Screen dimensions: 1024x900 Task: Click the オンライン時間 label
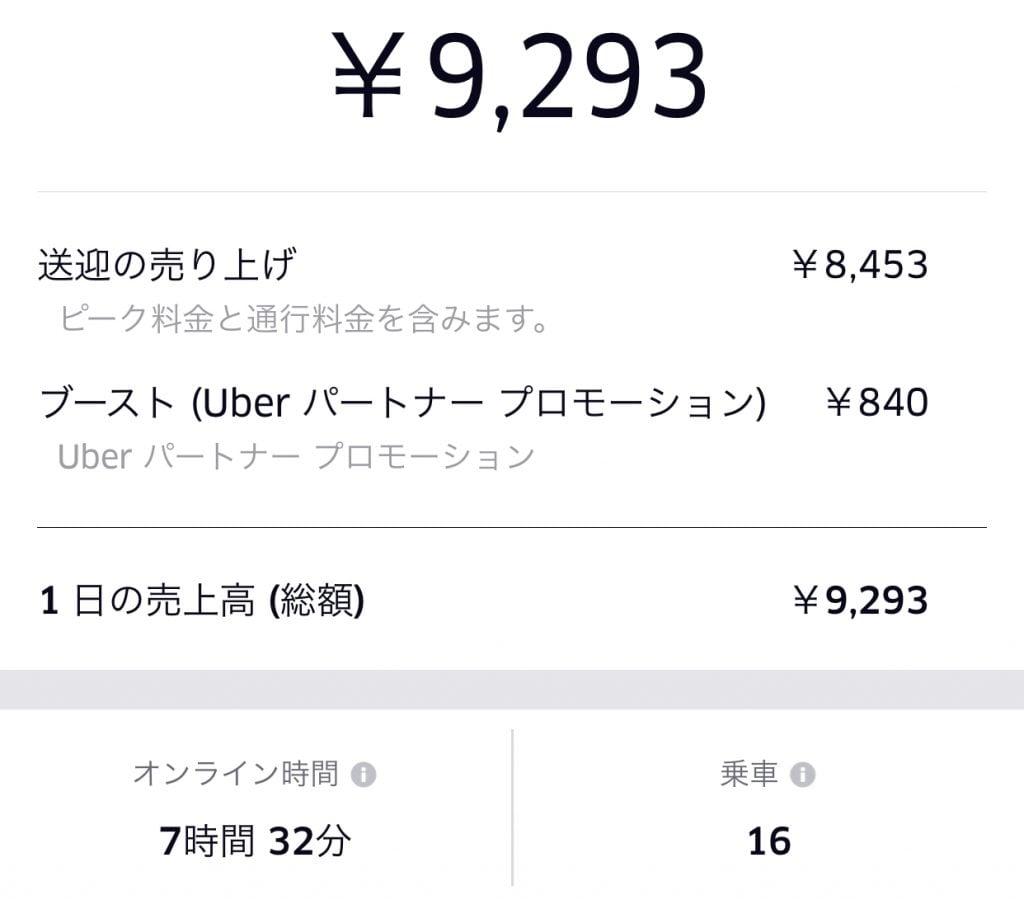235,774
